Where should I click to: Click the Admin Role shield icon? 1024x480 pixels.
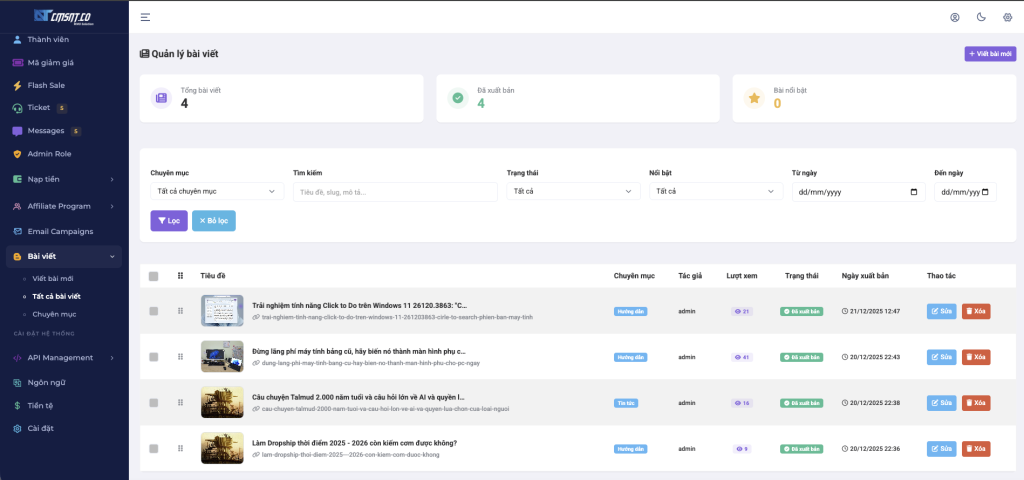pyautogui.click(x=17, y=154)
